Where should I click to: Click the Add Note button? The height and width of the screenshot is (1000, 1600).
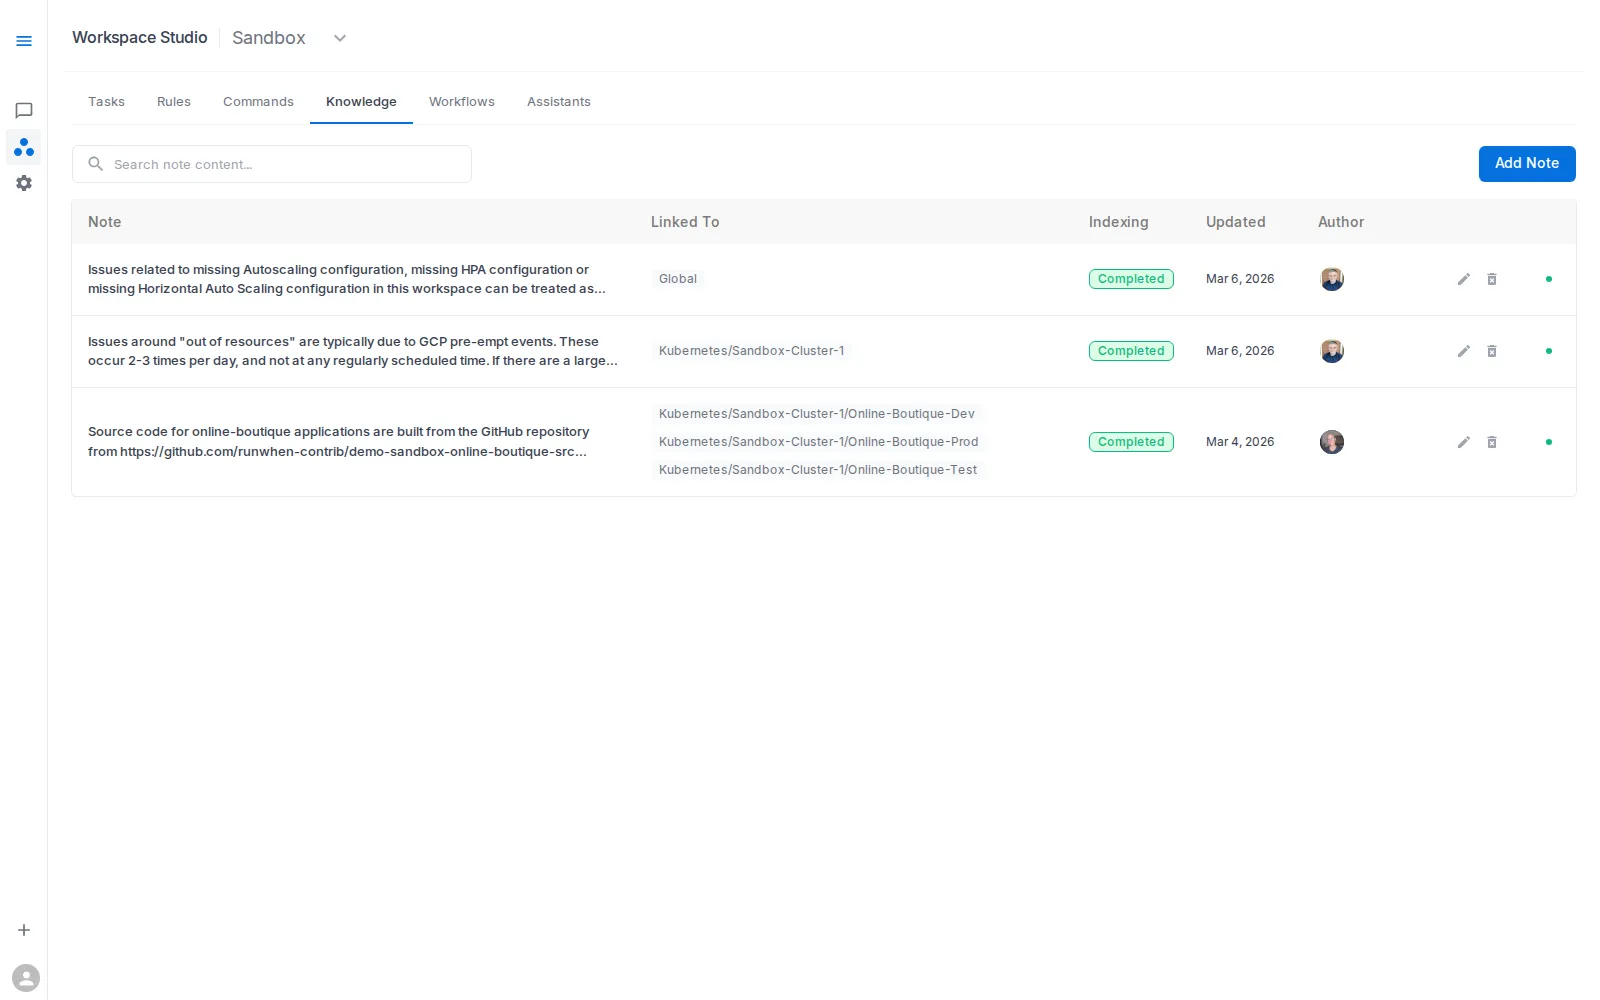1527,163
